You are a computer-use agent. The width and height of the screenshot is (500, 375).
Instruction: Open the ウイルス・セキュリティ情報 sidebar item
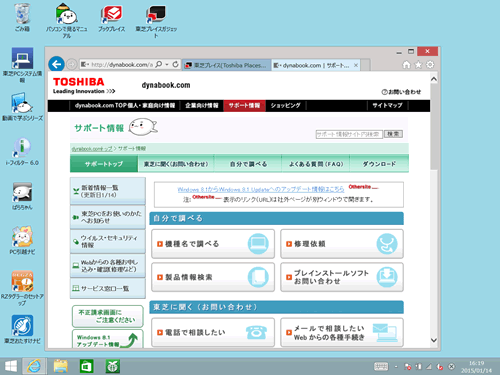point(108,241)
